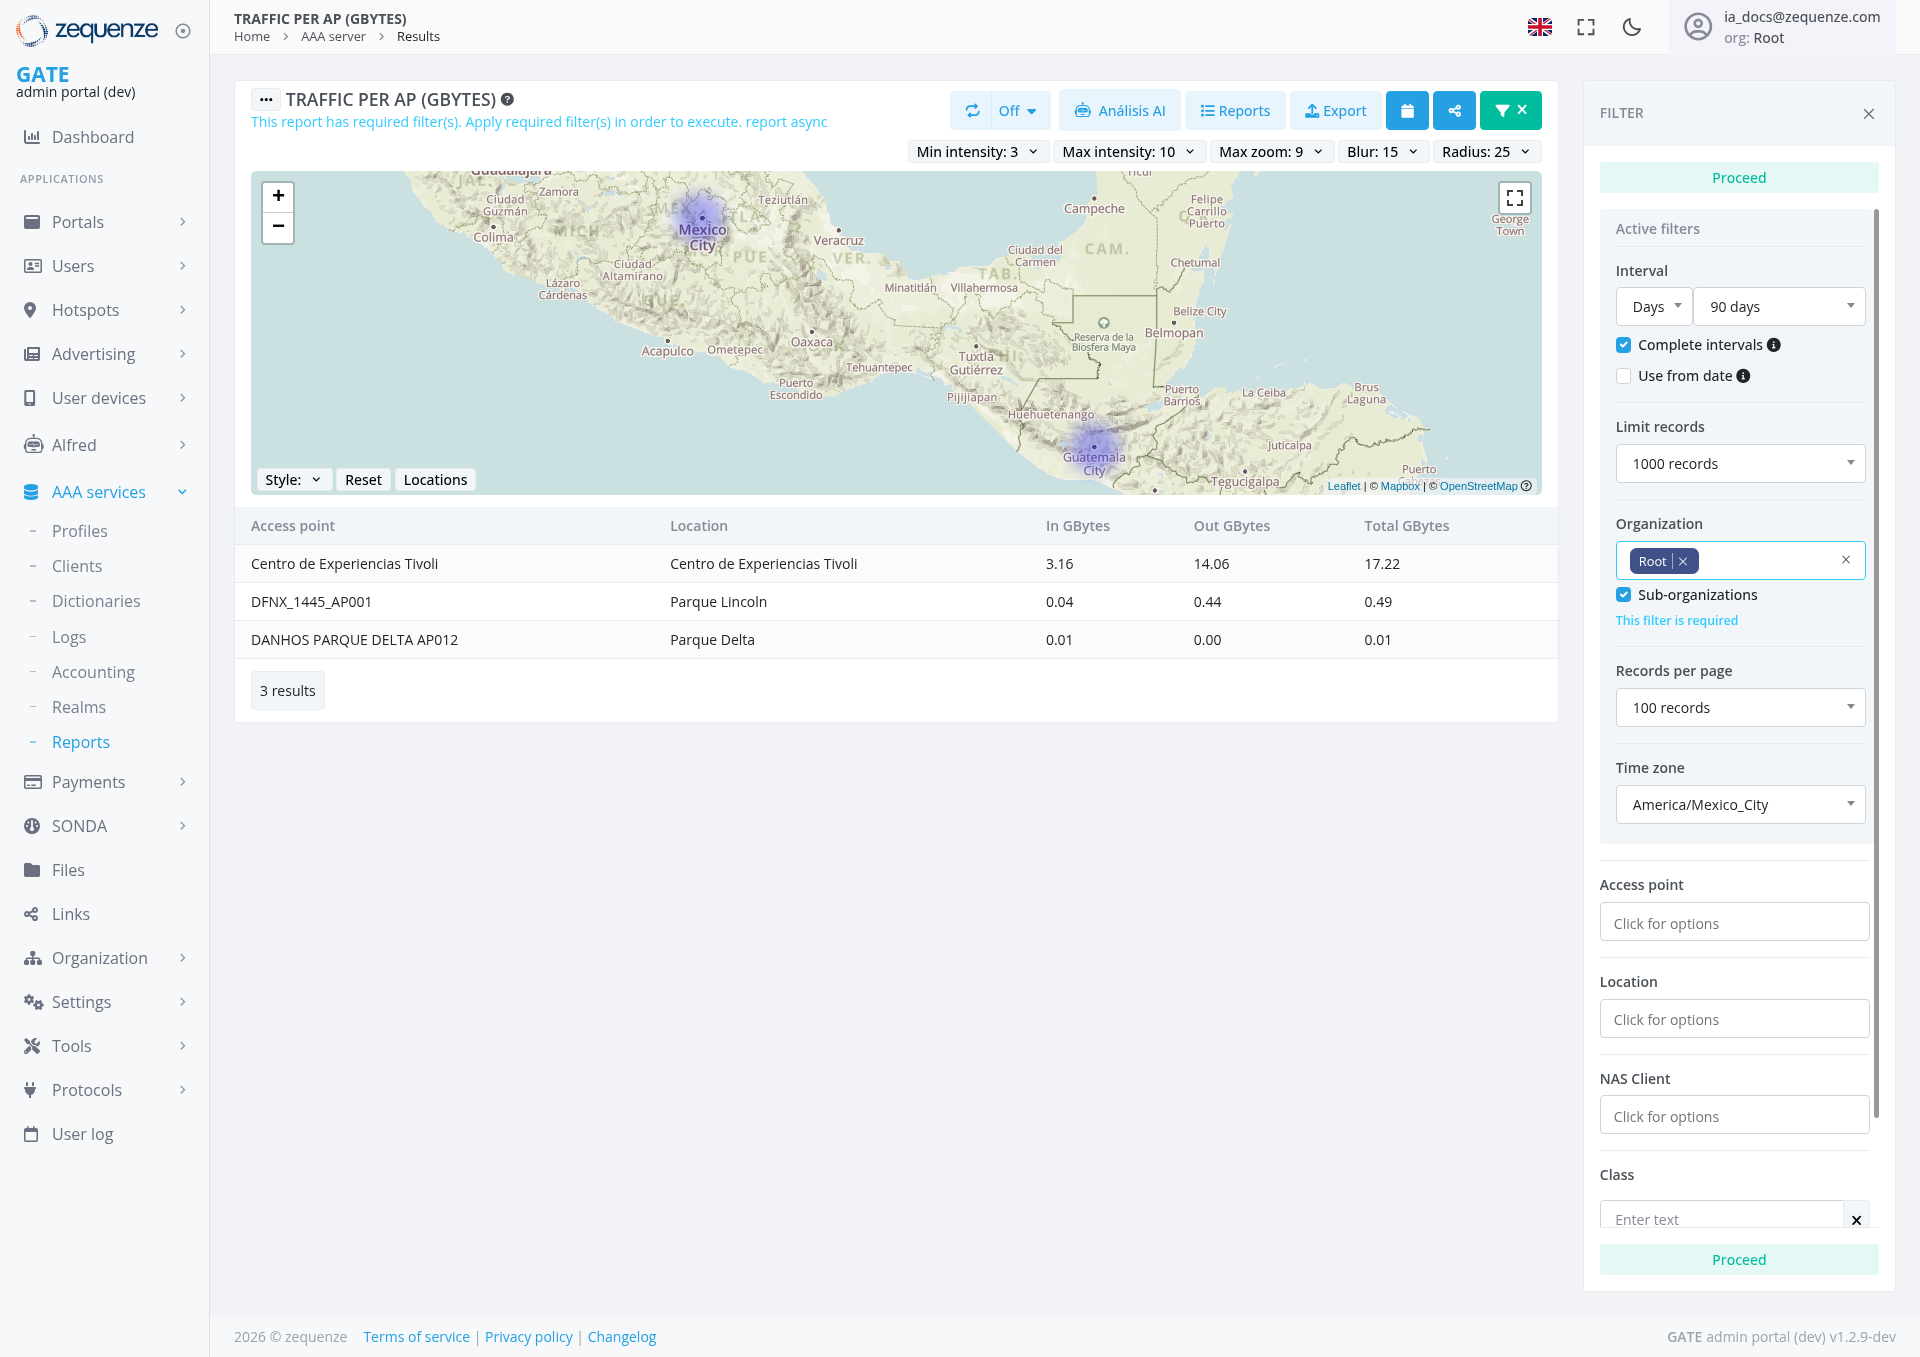Viewport: 1920px width, 1357px height.
Task: Reset the map view
Action: [363, 480]
